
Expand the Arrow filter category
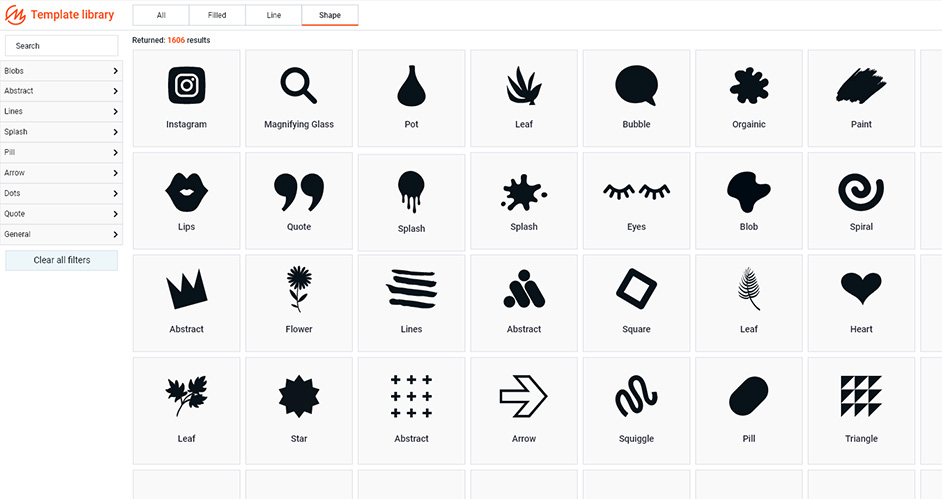61,173
